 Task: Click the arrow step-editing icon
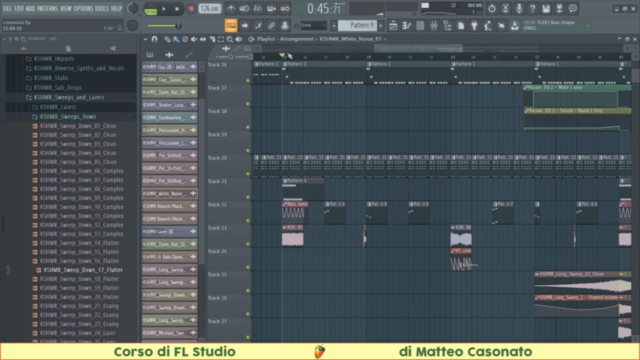(x=244, y=26)
